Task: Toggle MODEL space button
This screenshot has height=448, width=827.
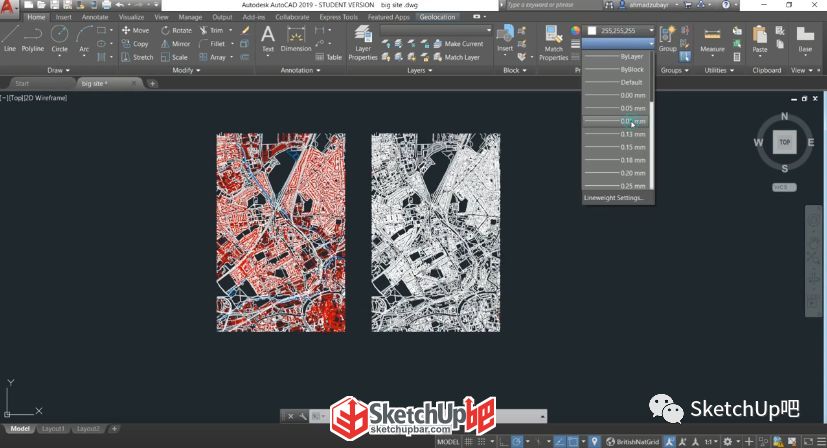Action: coord(448,442)
